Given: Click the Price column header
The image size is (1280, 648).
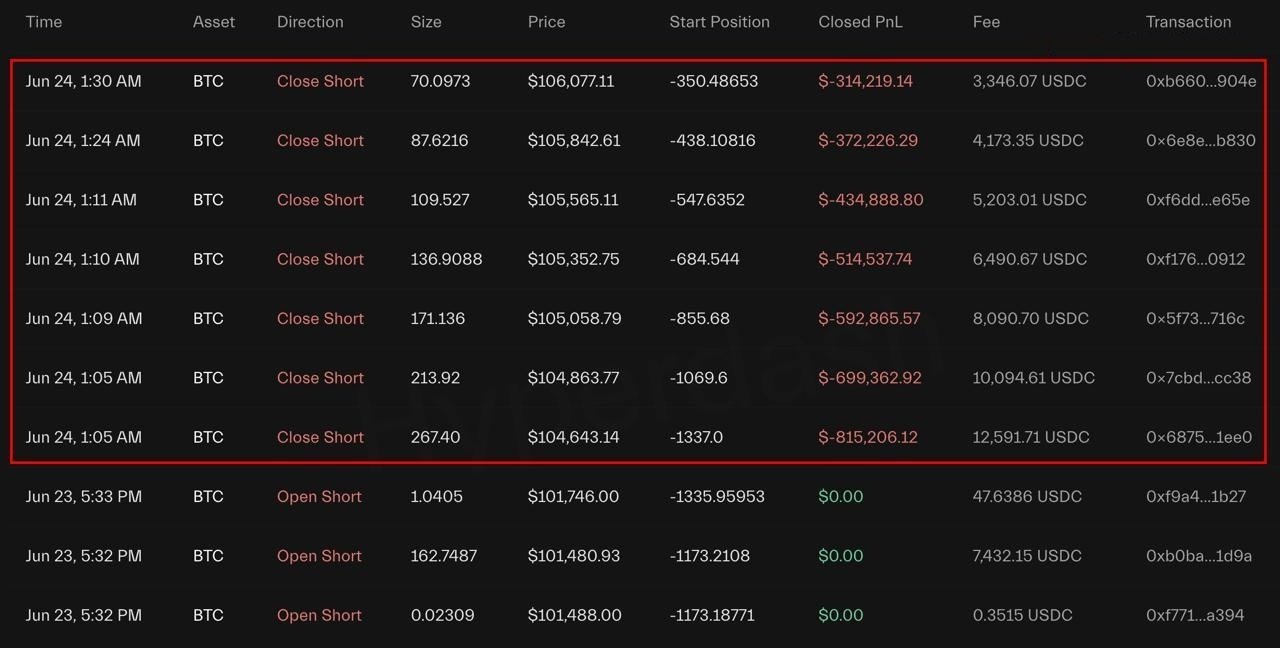Looking at the screenshot, I should (x=546, y=22).
